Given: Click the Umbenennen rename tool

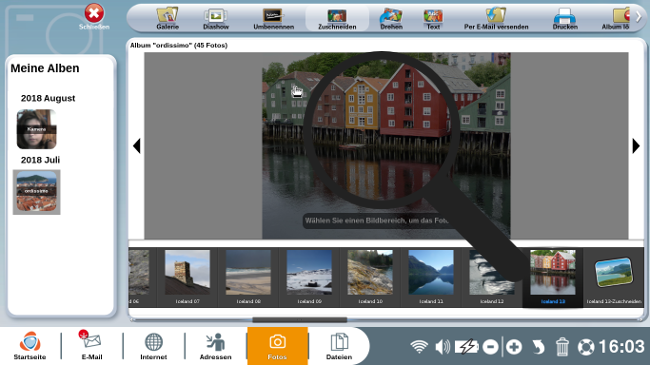Looking at the screenshot, I should (273, 19).
